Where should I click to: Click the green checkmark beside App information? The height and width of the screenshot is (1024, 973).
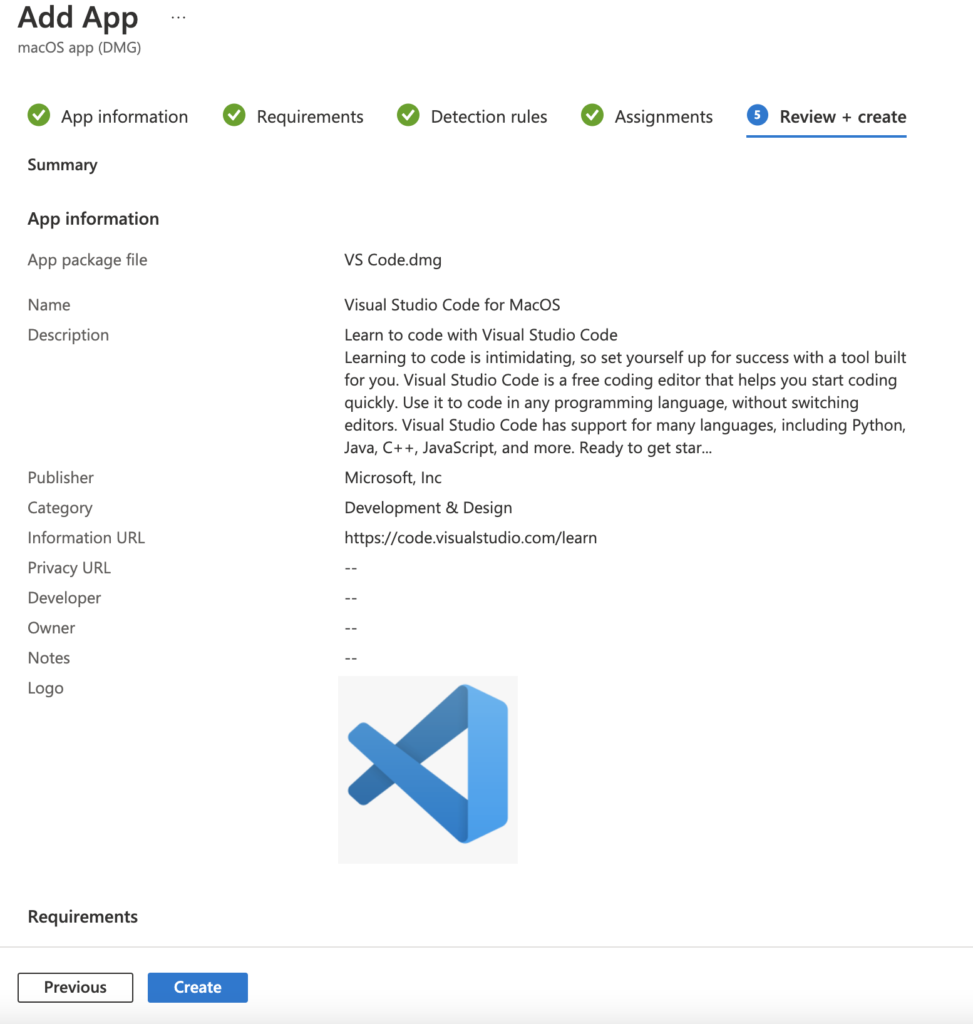(39, 116)
